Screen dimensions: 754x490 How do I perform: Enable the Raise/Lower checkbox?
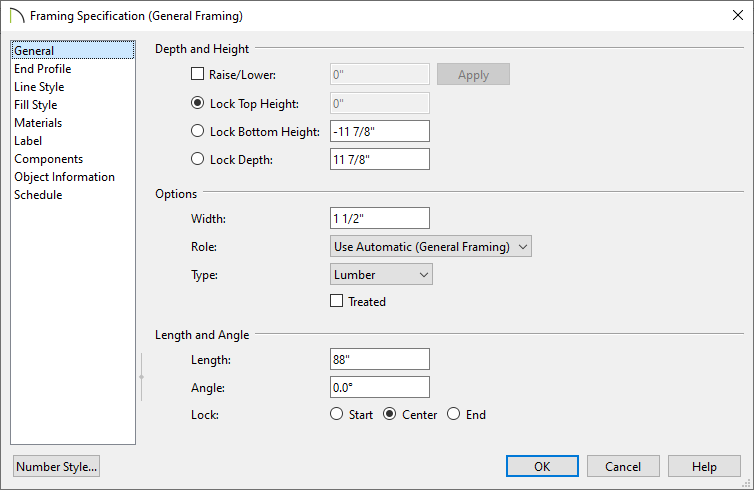click(x=197, y=74)
